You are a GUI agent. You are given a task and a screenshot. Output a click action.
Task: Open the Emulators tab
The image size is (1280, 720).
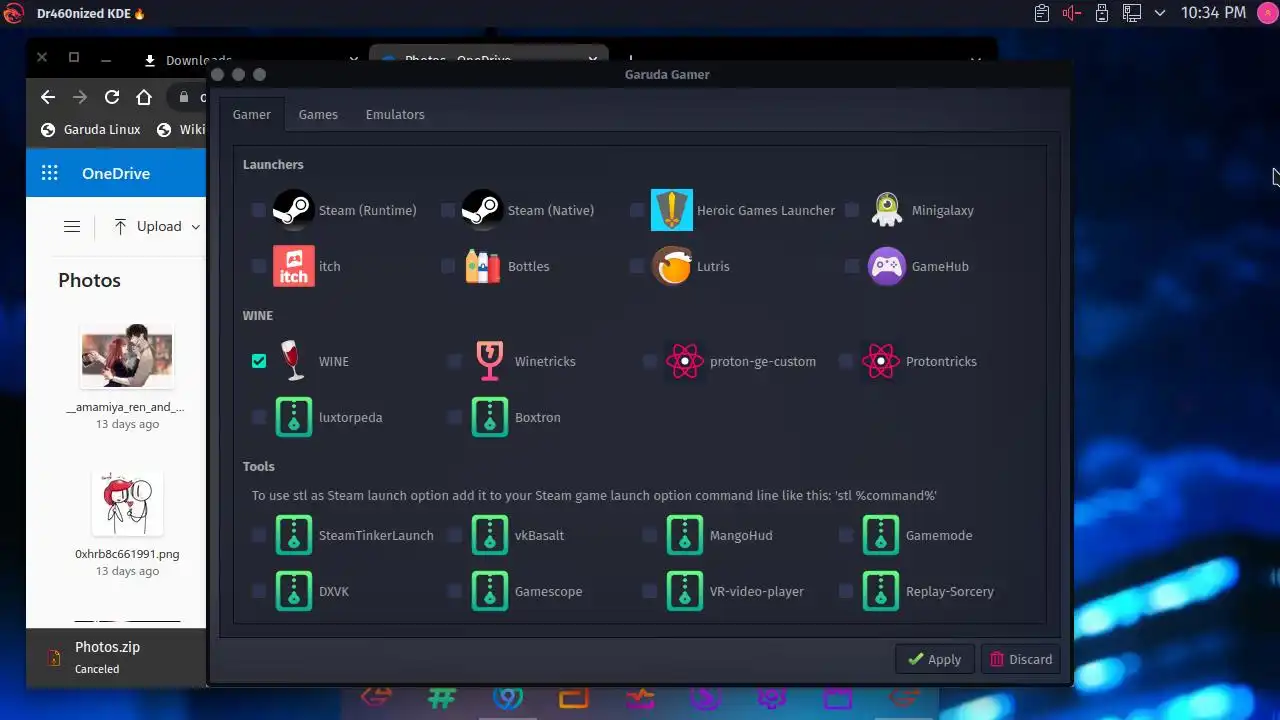coord(395,115)
